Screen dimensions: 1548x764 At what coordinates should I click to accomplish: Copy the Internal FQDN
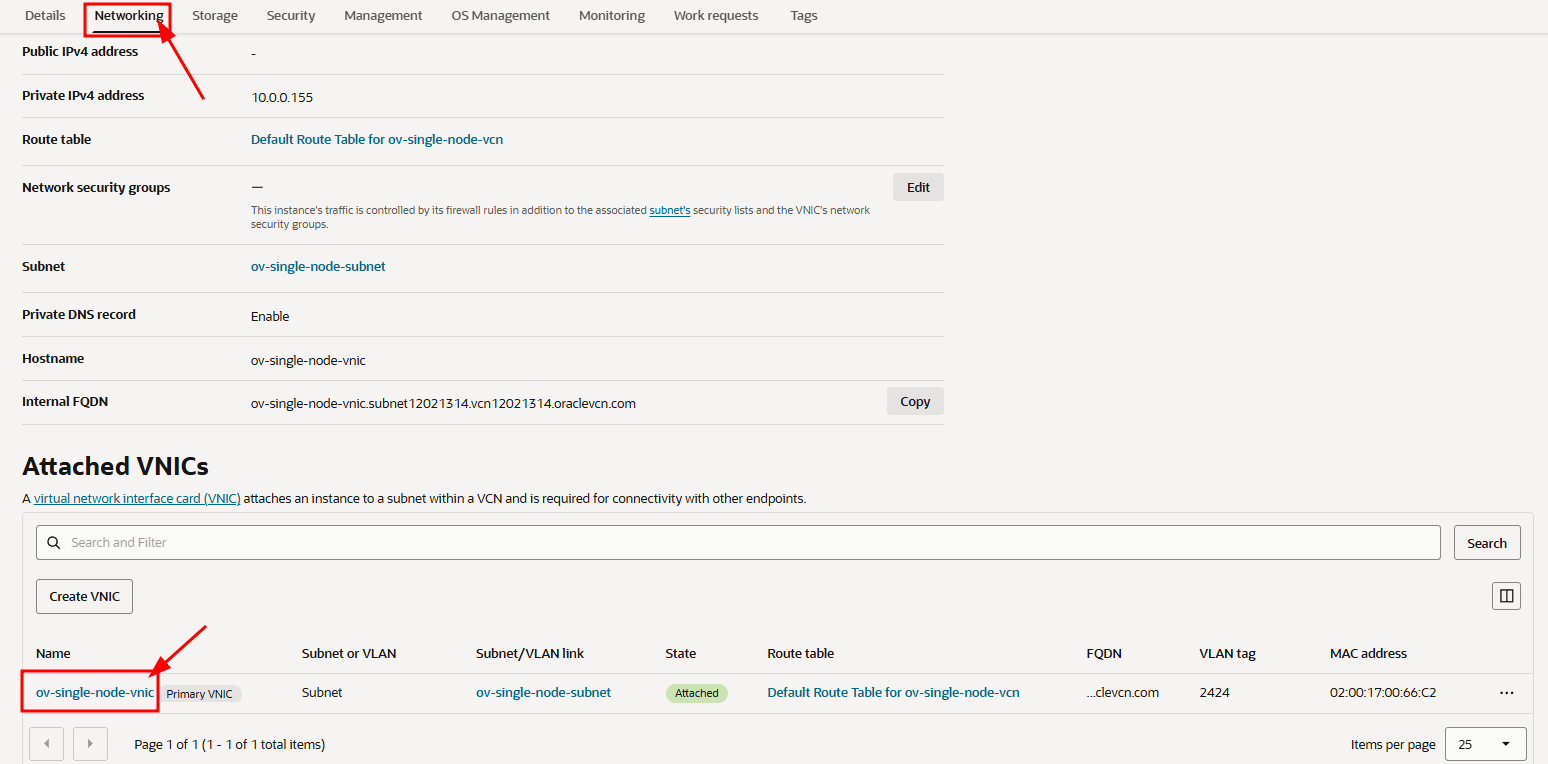point(914,401)
